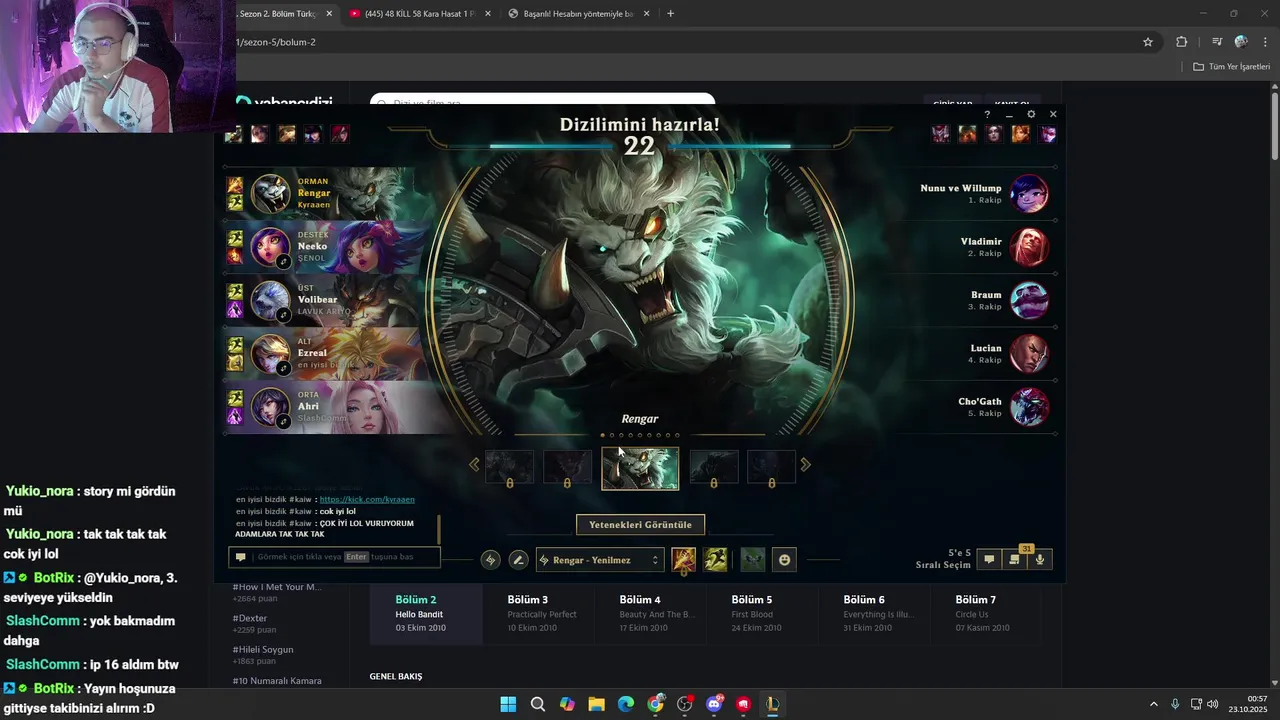Open the ward skin selector icon
Image resolution: width=1280 pixels, height=720 pixels.
753,560
